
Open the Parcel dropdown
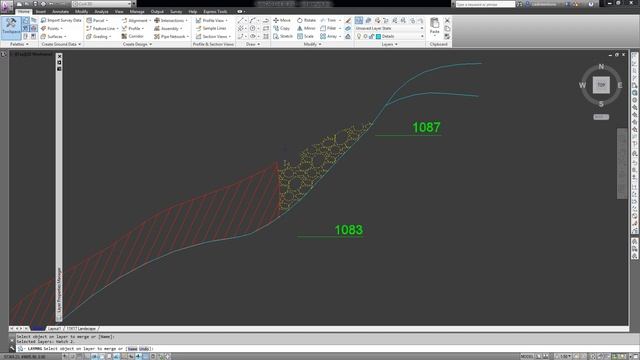point(97,20)
